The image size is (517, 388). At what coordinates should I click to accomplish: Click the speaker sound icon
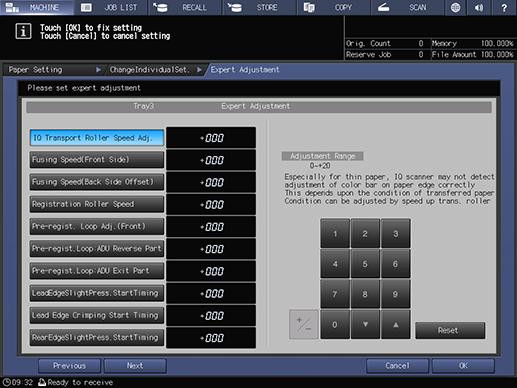(x=479, y=7)
